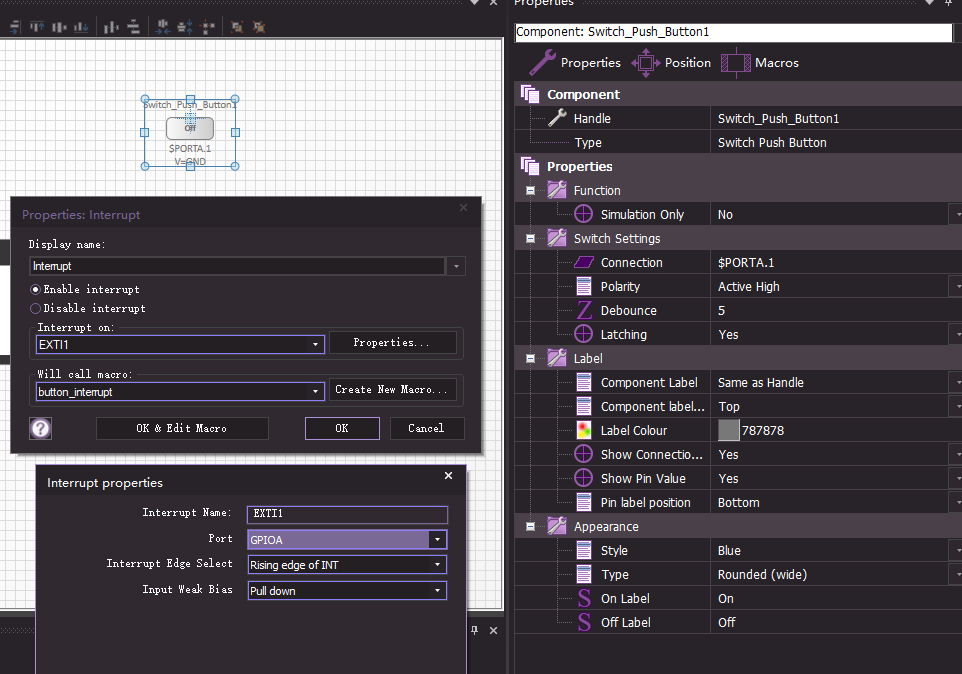Click the align vertical centers toolbar icon
Screen dimensions: 962x674
pos(59,27)
